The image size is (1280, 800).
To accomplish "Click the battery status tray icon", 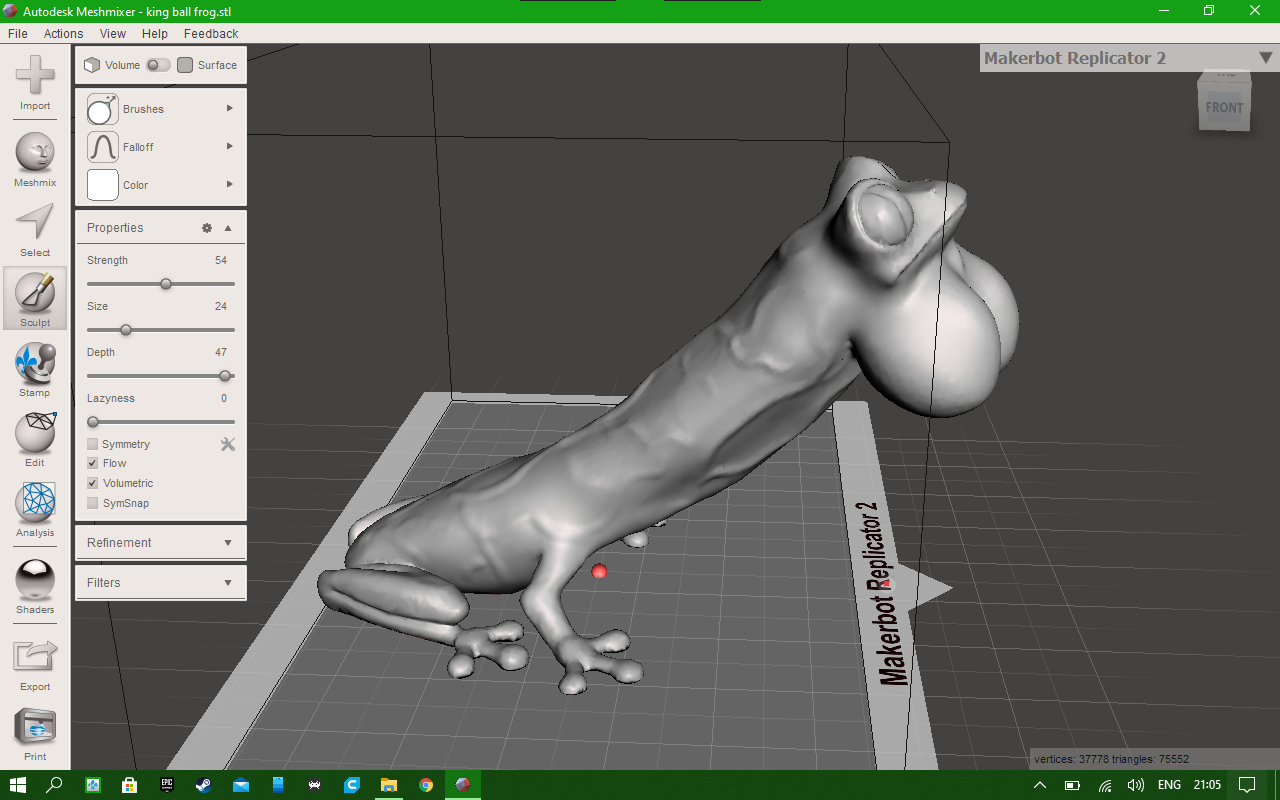I will coord(1071,785).
